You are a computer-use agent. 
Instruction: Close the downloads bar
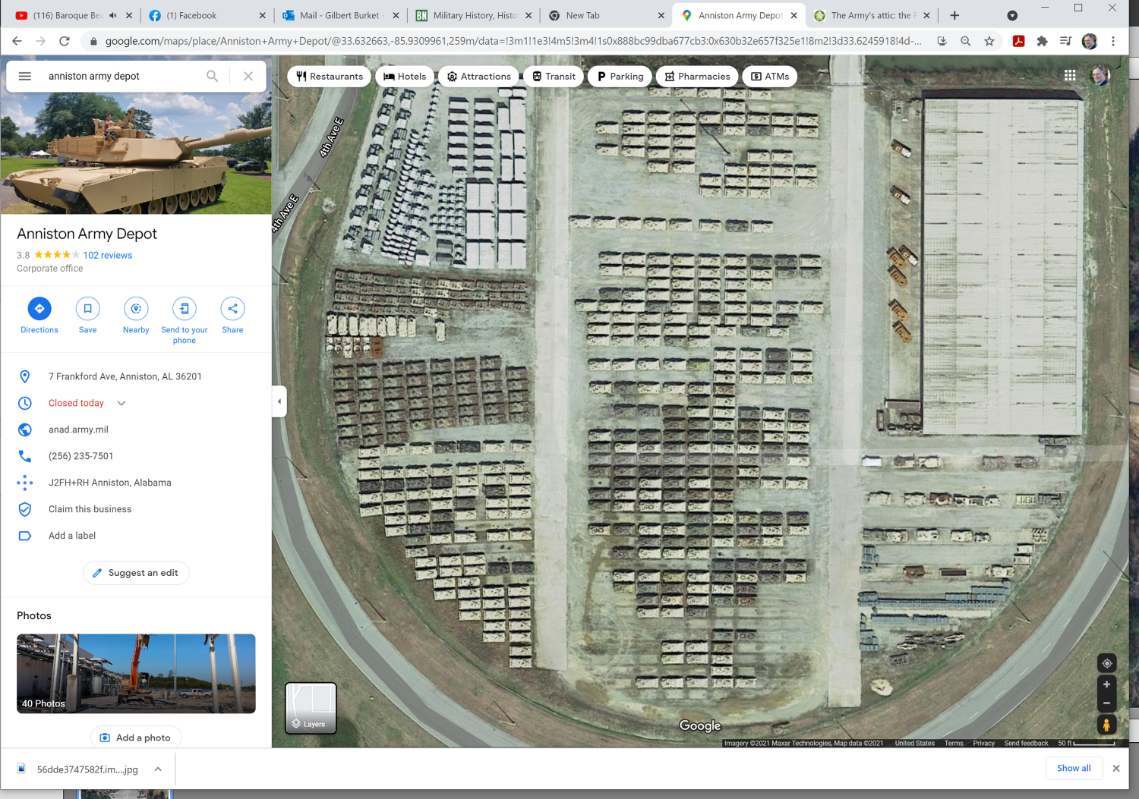coord(1116,768)
